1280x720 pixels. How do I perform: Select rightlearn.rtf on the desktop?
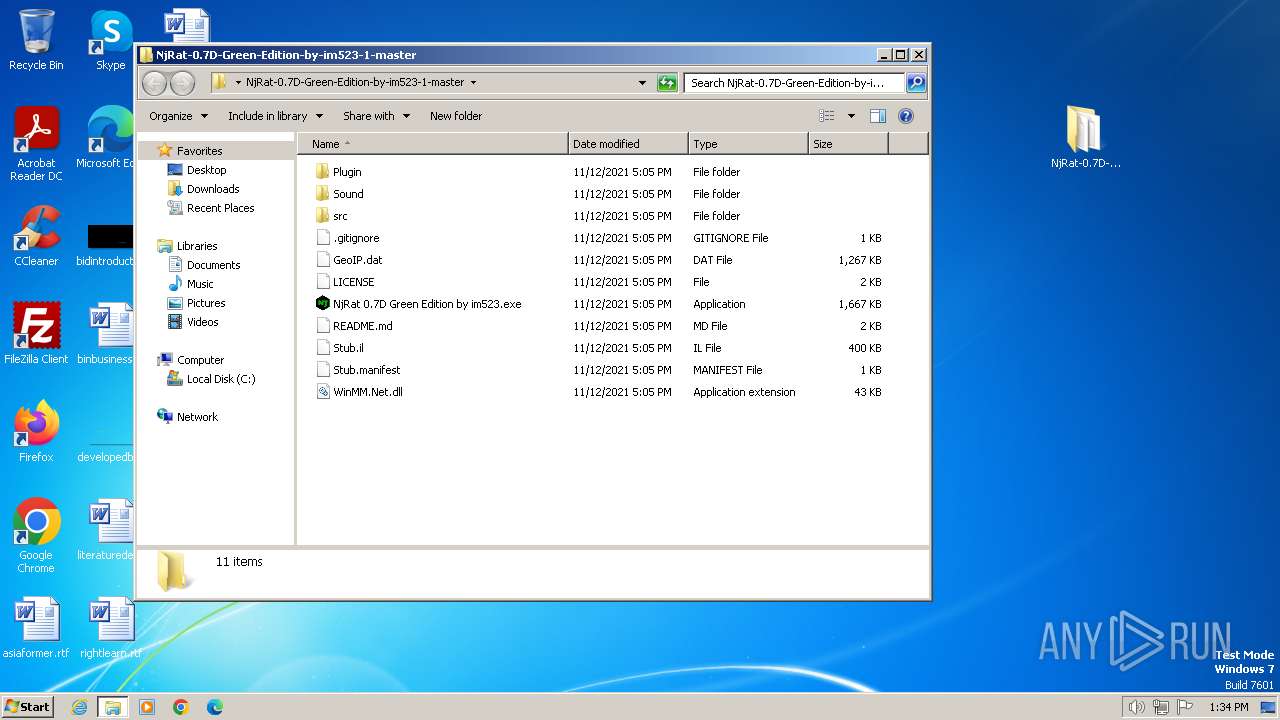pos(110,628)
